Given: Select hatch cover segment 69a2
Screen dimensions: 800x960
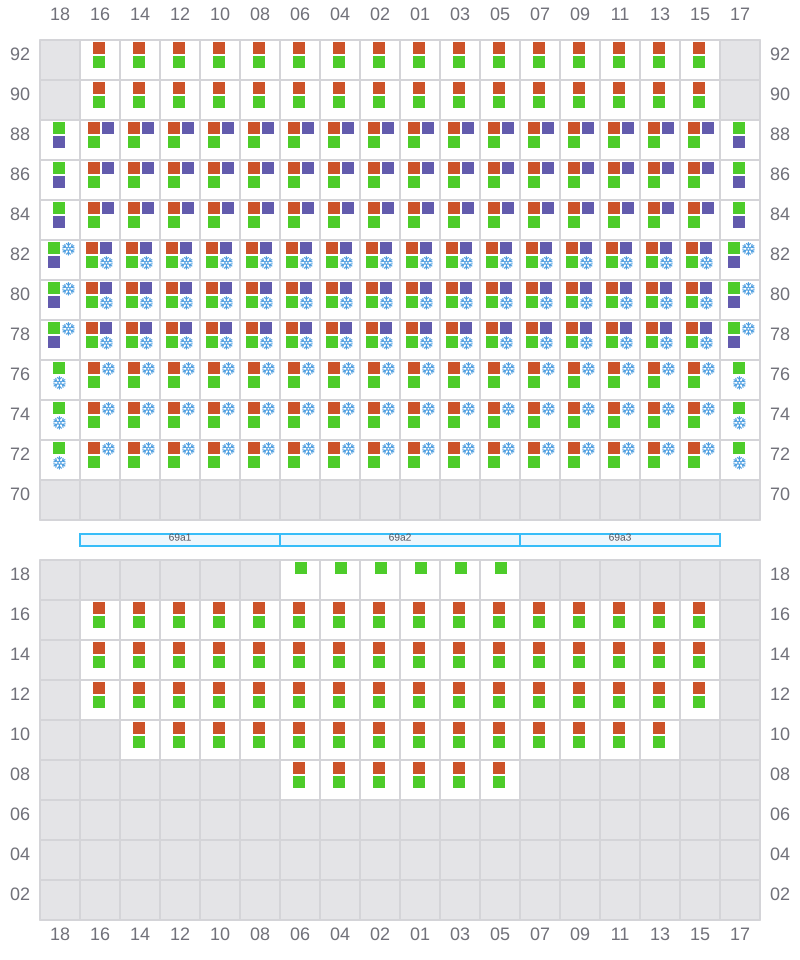Looking at the screenshot, I should pos(400,539).
